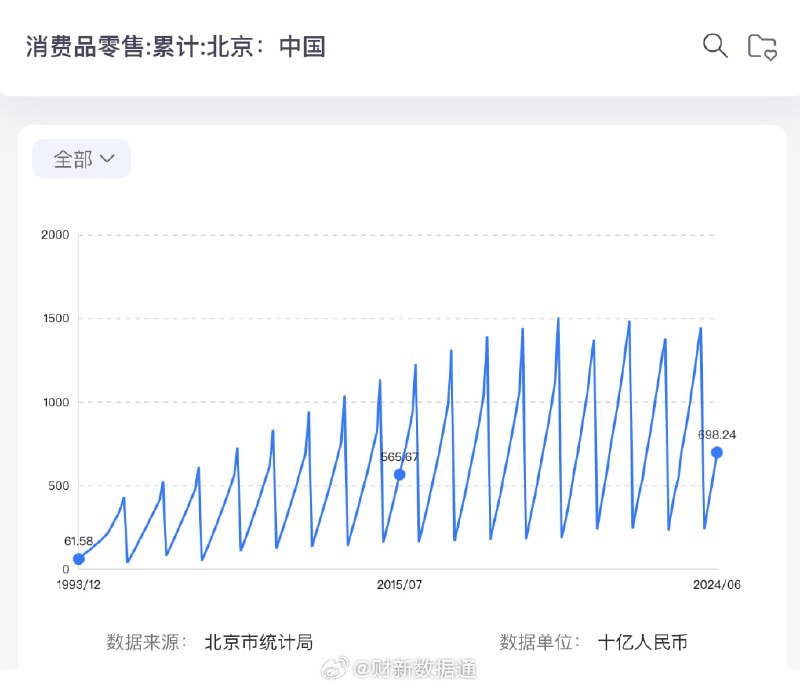800x687 pixels.
Task: Click the 565.67 data point marker
Action: click(x=399, y=472)
